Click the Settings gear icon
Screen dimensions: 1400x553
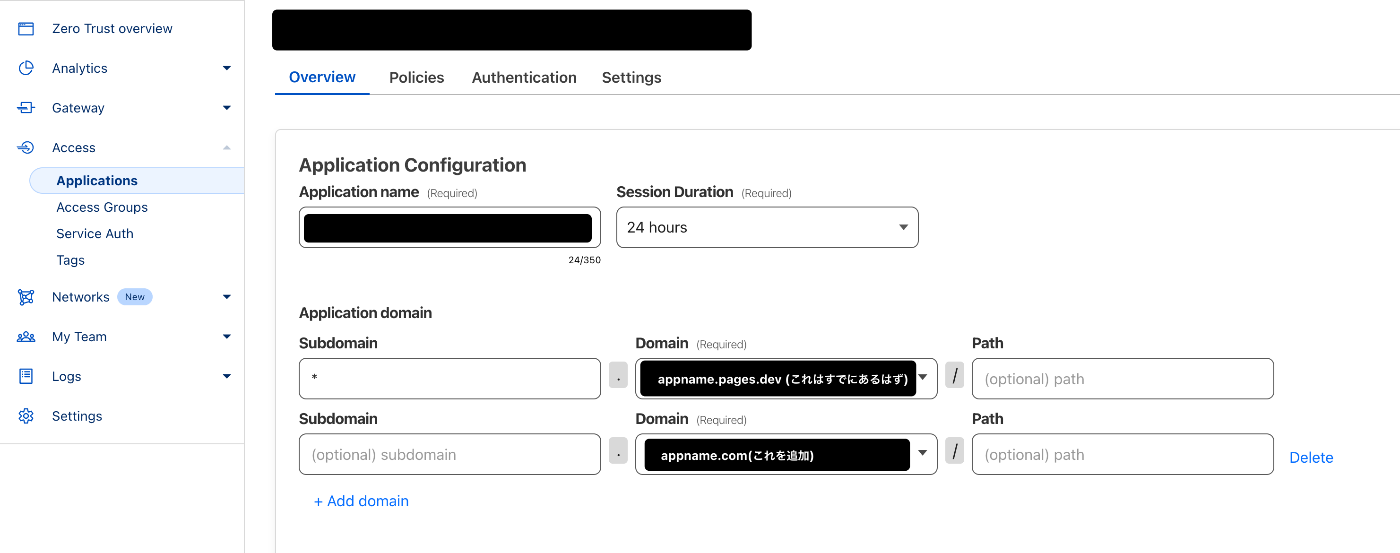tap(26, 416)
